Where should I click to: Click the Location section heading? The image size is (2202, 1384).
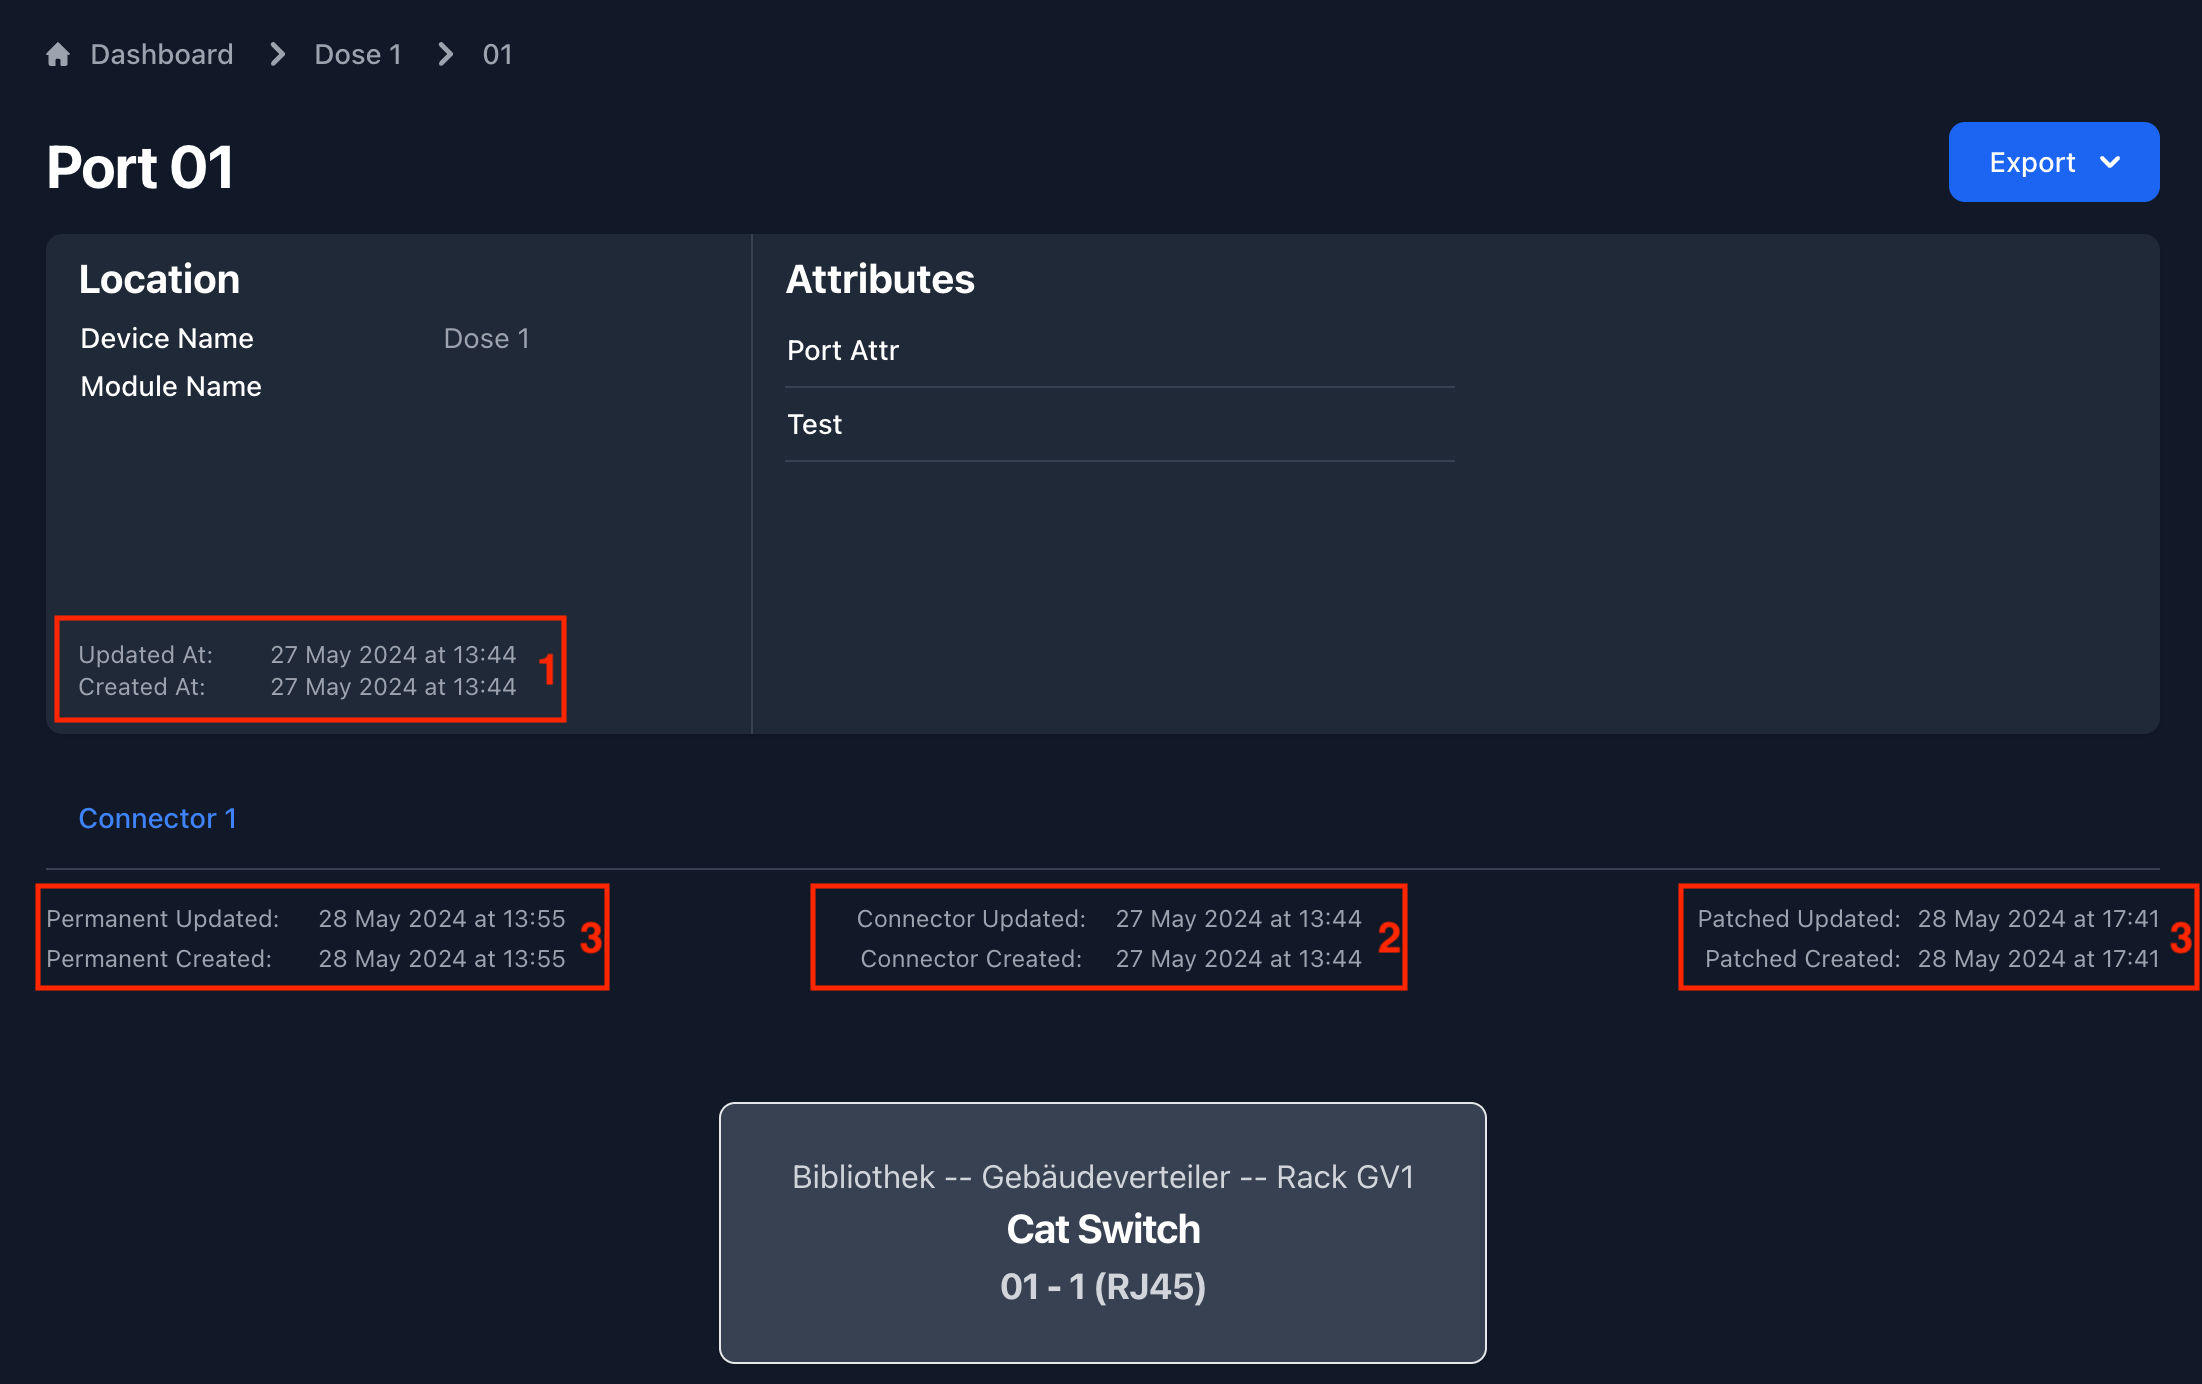[159, 279]
